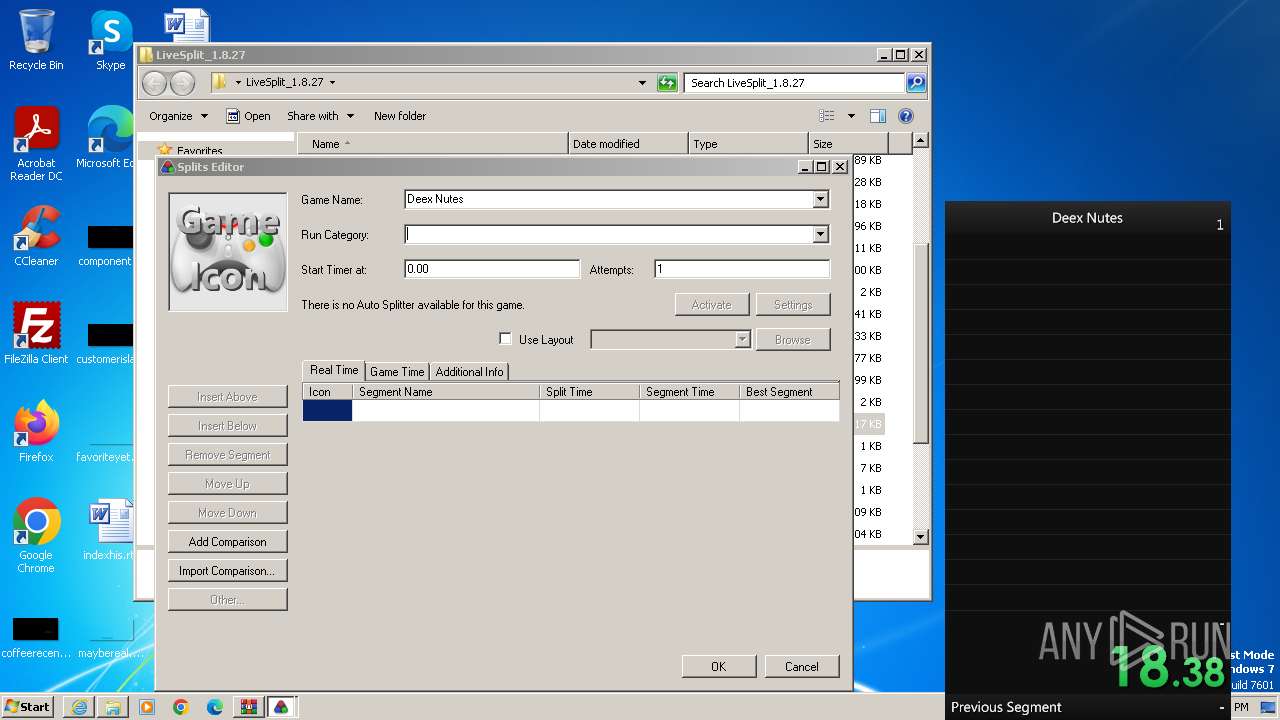Switch to the Real Time tab

(x=334, y=370)
